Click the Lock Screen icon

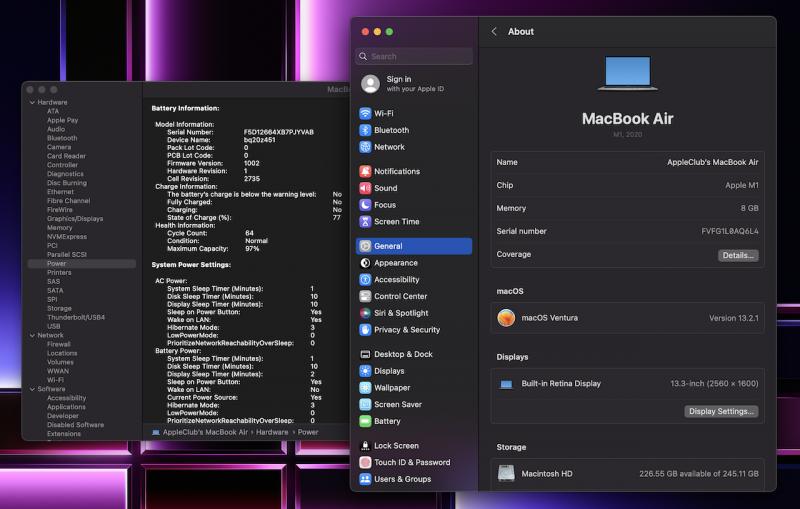pos(365,446)
